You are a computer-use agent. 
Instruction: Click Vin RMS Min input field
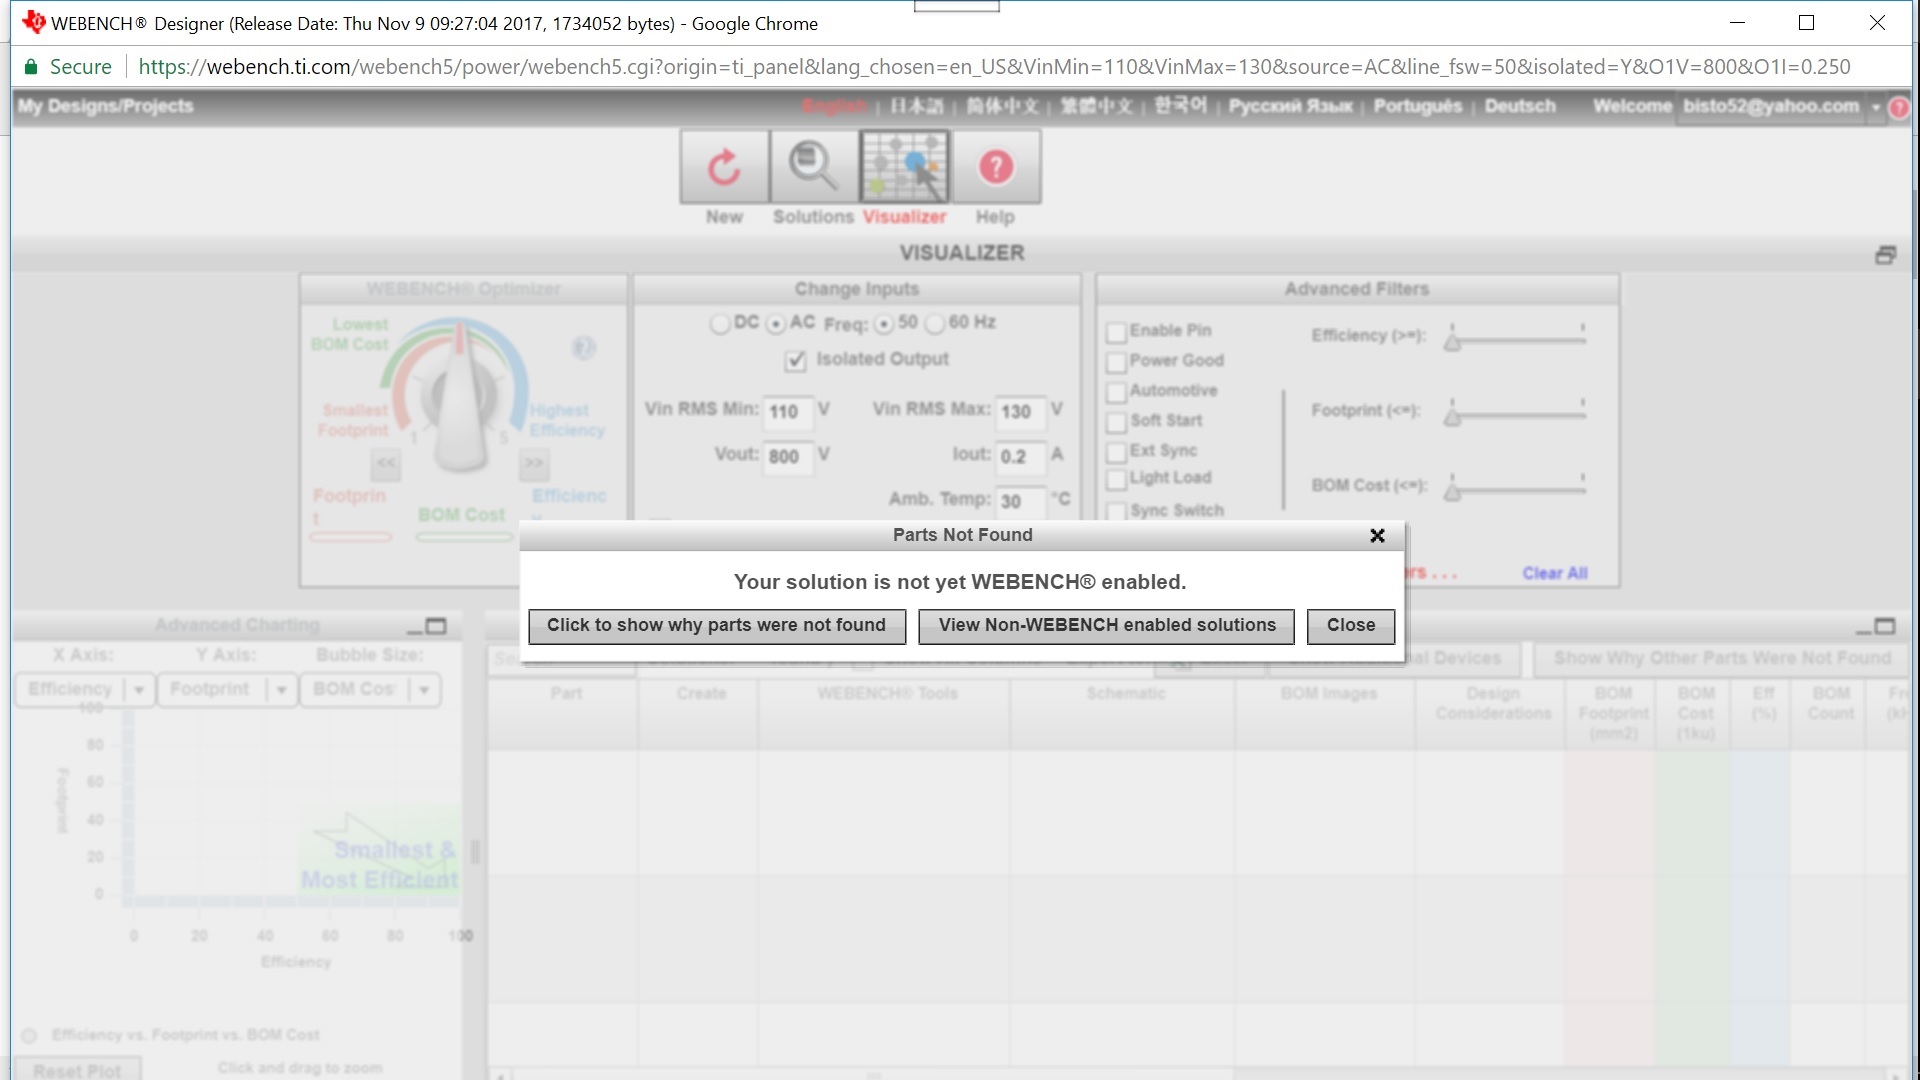coord(787,412)
